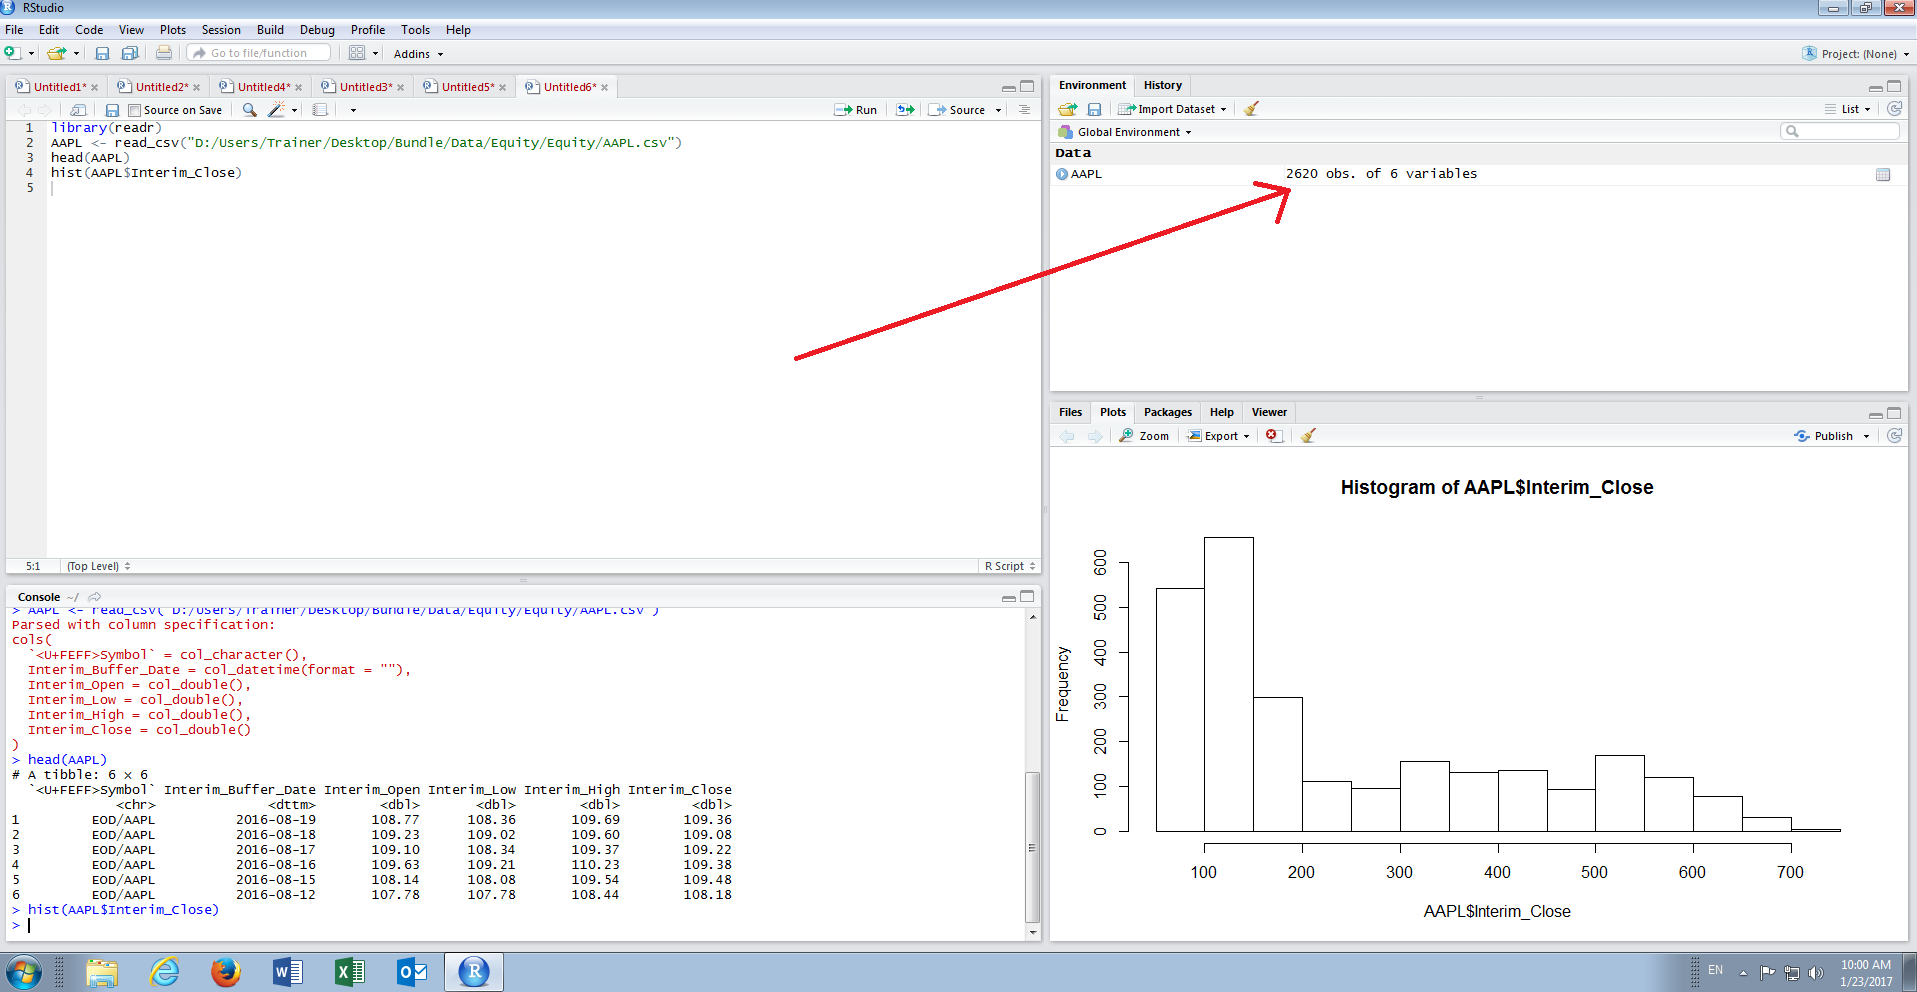The image size is (1917, 992).
Task: Show document outline icon in editor
Action: (x=1024, y=110)
